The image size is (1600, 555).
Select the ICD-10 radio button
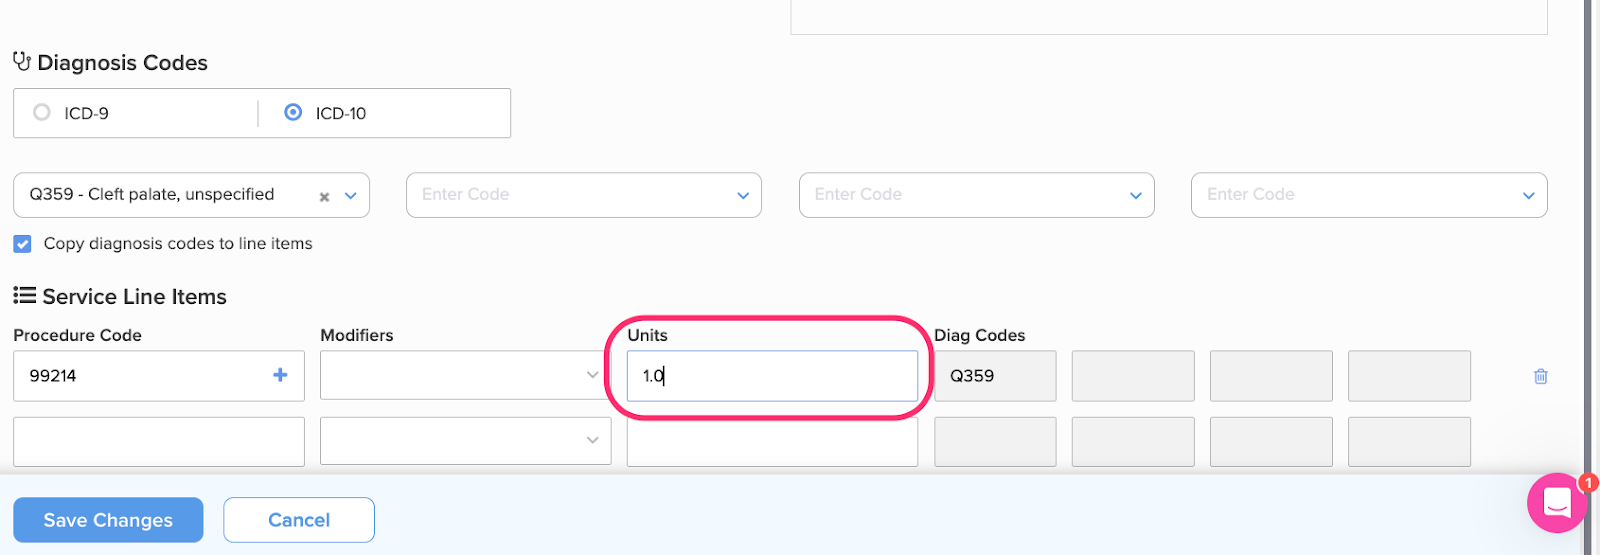tap(293, 112)
